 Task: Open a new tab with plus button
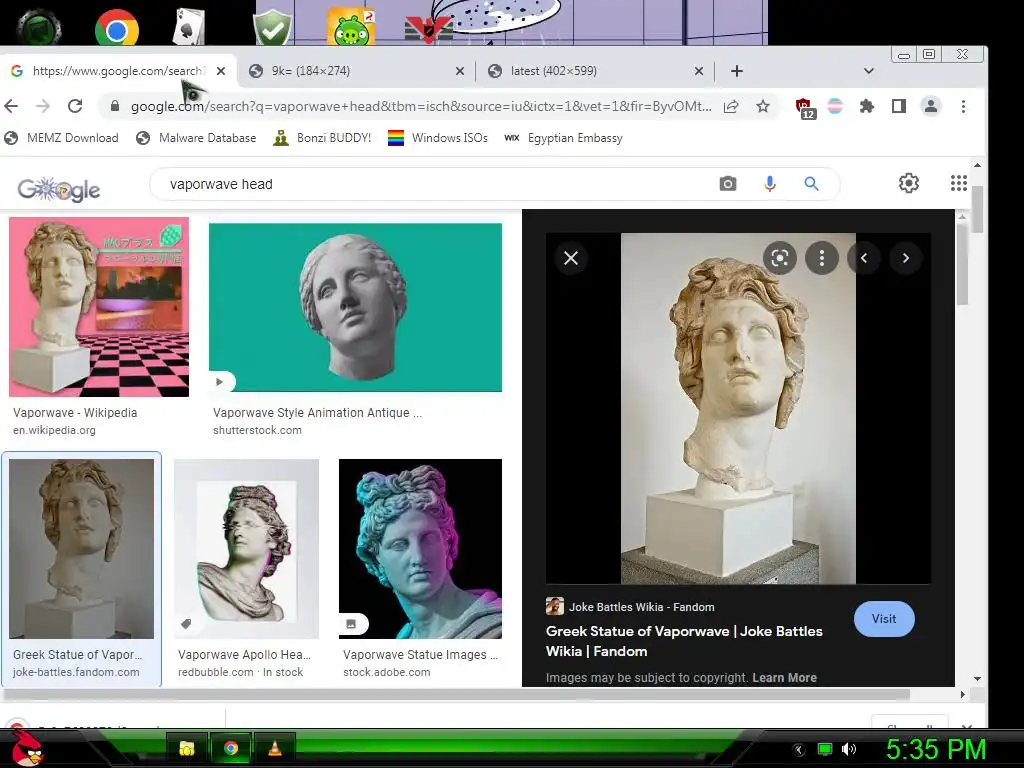737,71
